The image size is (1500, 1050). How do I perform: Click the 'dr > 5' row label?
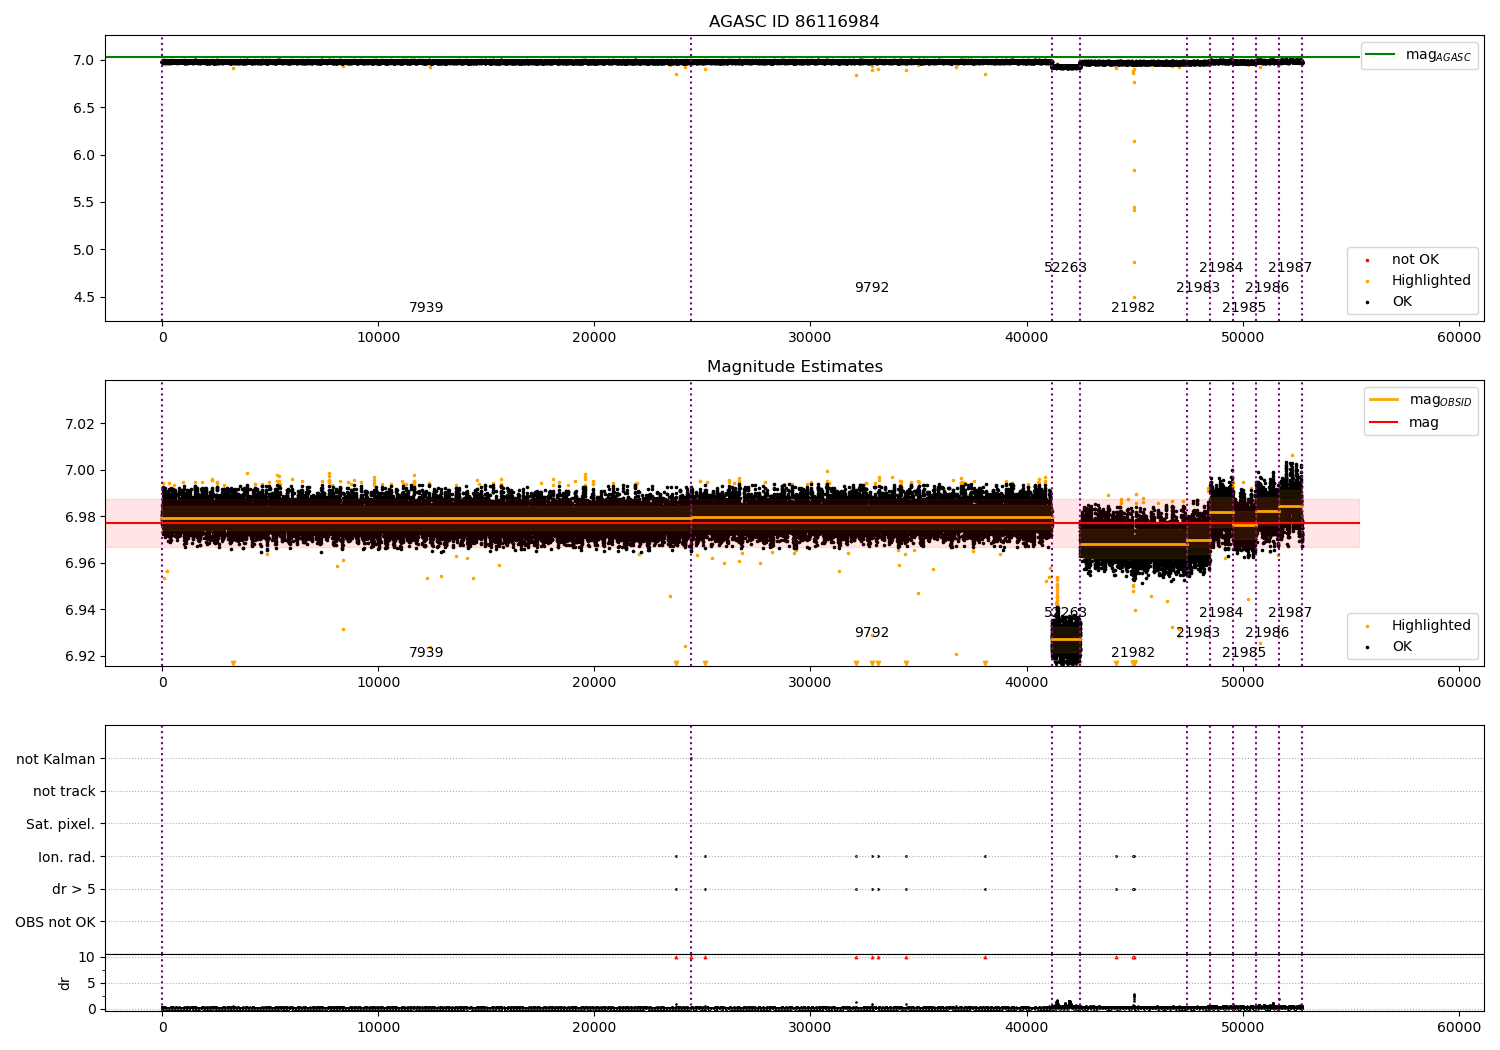point(74,889)
